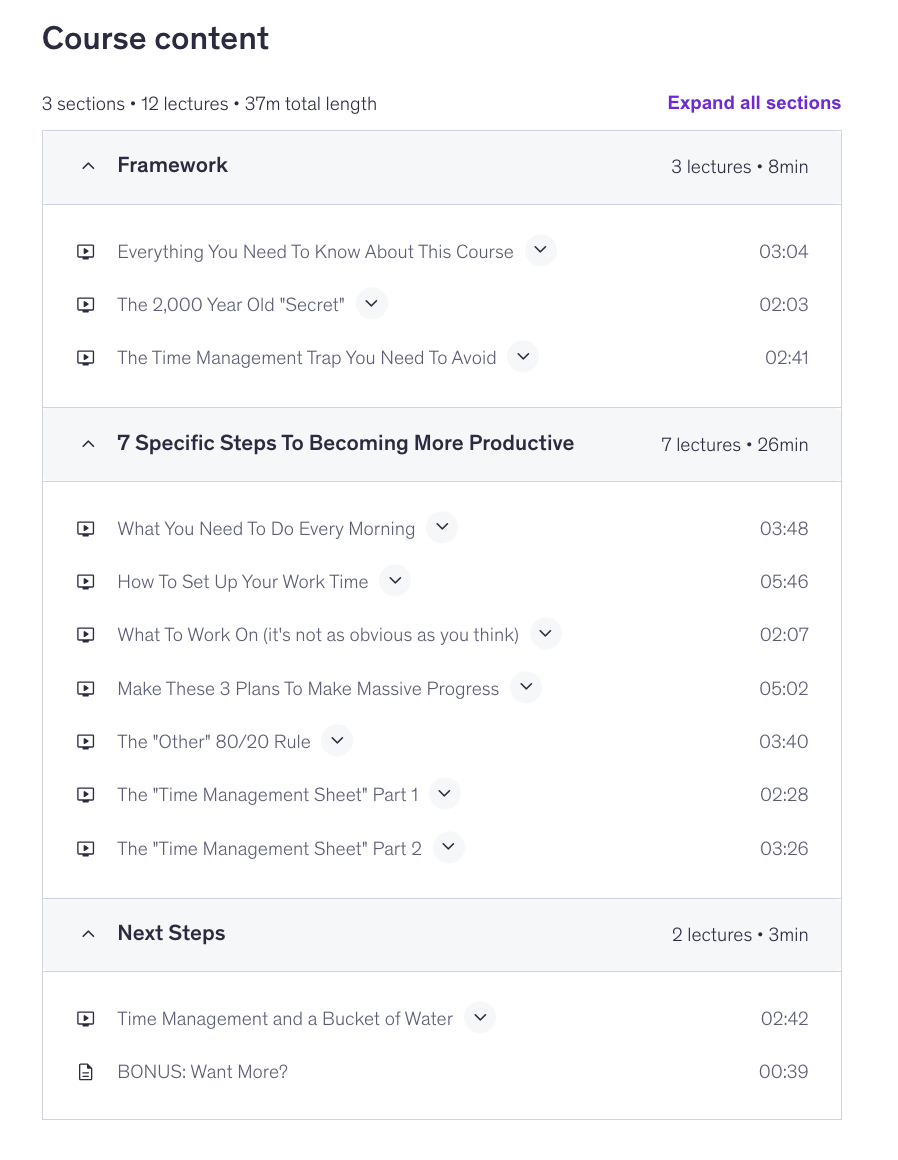This screenshot has width=898, height=1160.
Task: Click video icon beside "How To Set Up Your Work Time"
Action: point(86,582)
